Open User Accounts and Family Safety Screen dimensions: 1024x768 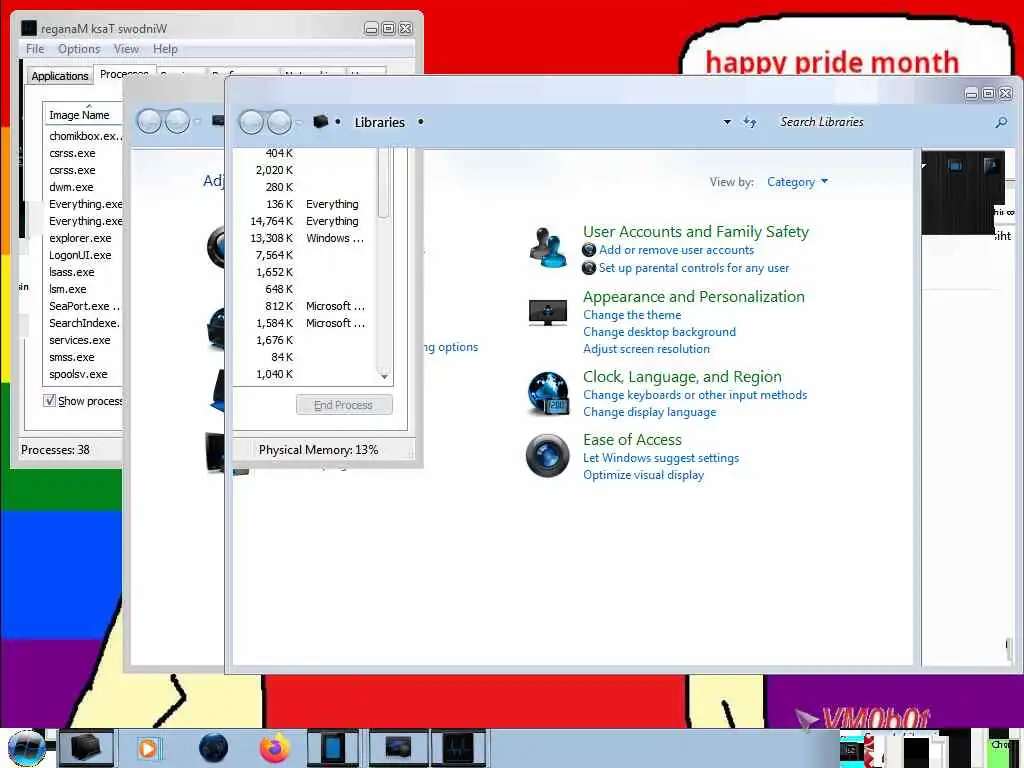(x=696, y=232)
